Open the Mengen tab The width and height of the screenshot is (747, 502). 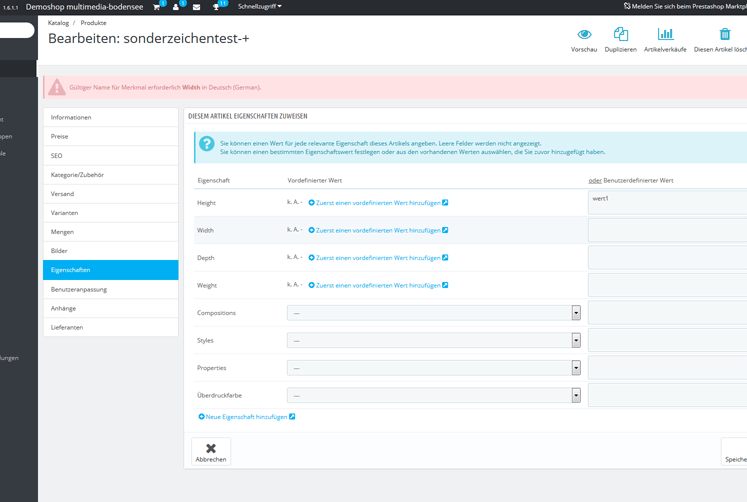(x=111, y=232)
